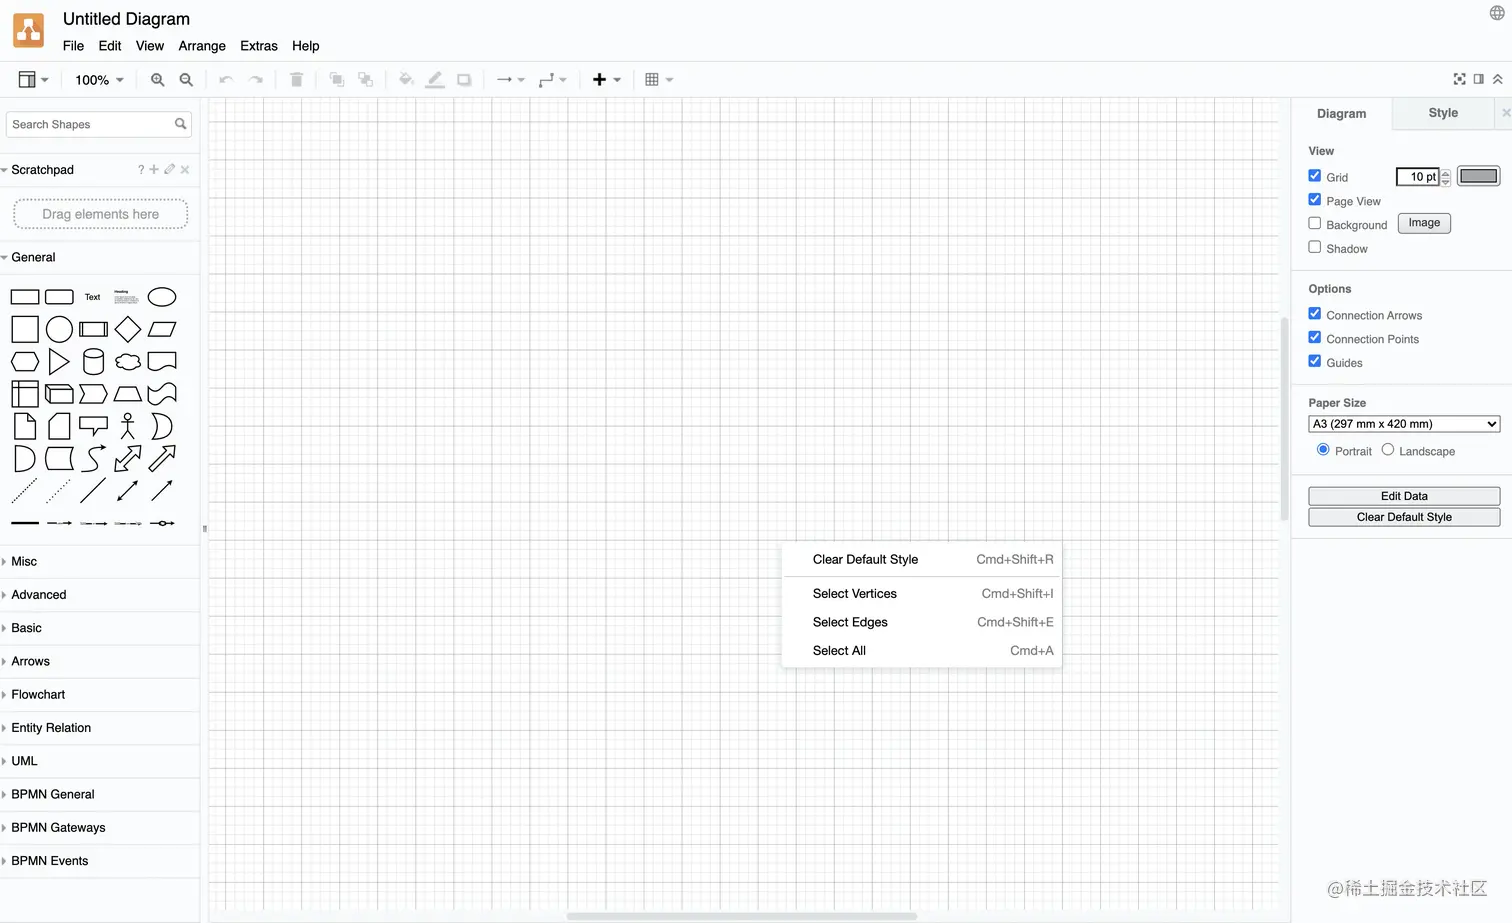Screen dimensions: 1512x923
Task: Click the collapse toolbar double-chevron icon
Action: point(1497,79)
